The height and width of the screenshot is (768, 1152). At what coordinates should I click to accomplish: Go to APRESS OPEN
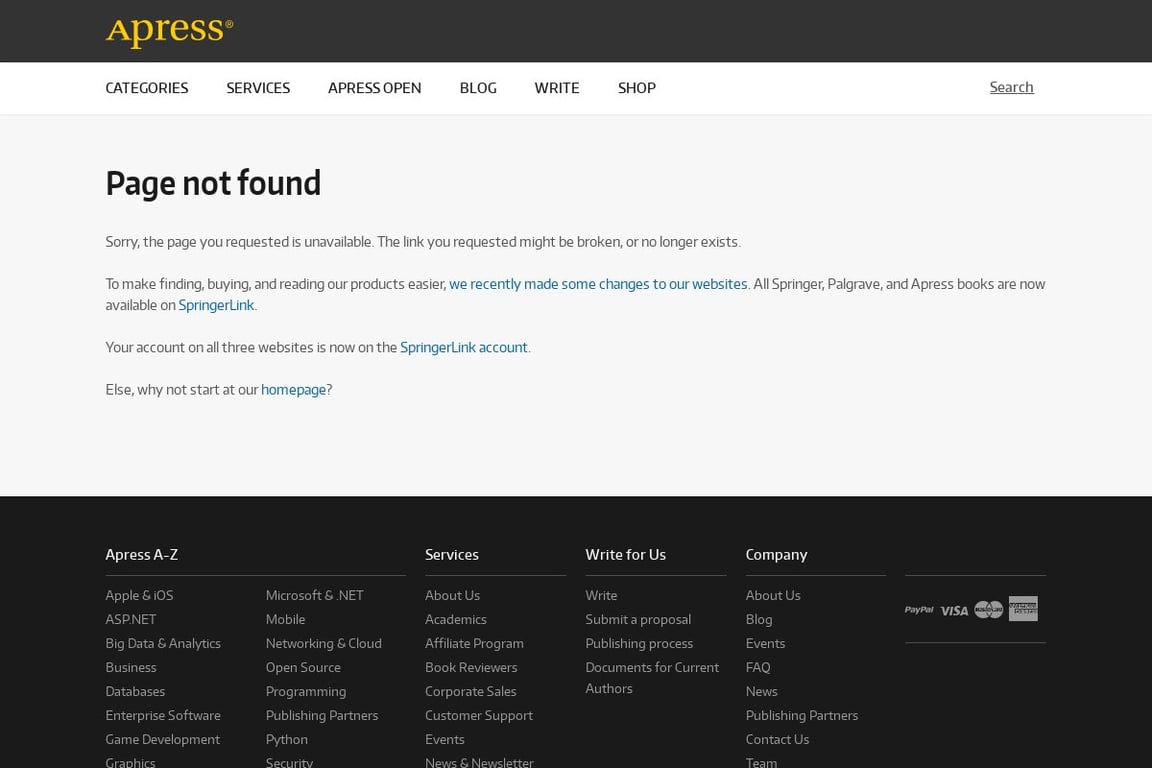tap(375, 88)
